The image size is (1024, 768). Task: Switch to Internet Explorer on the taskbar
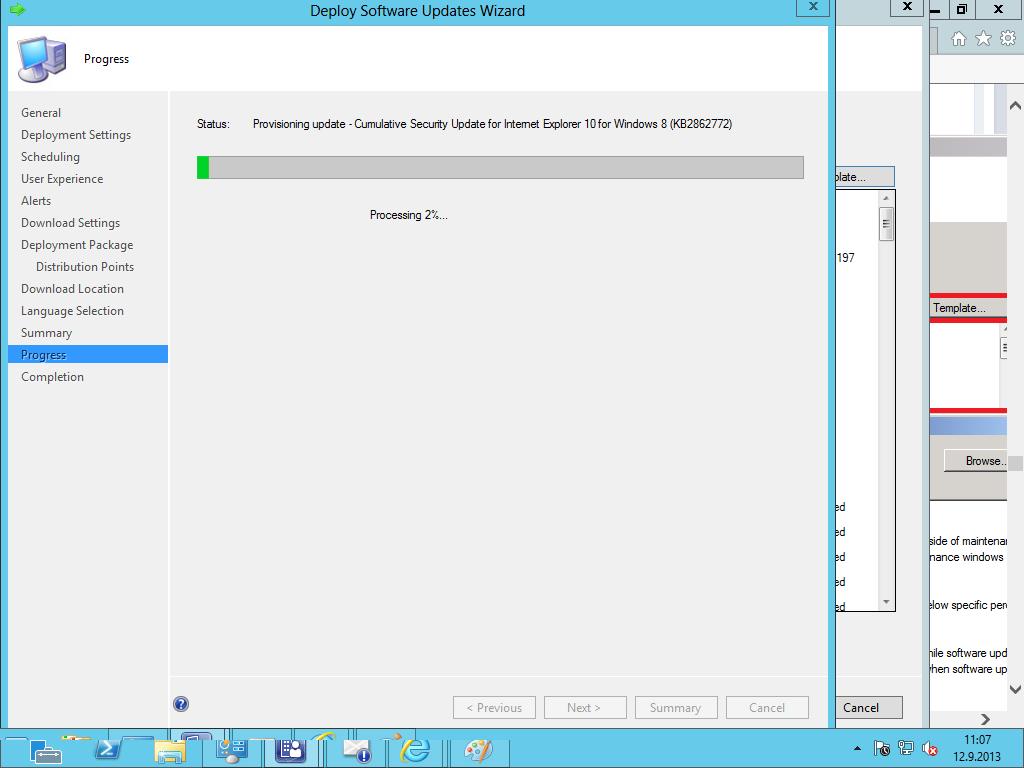pos(416,750)
